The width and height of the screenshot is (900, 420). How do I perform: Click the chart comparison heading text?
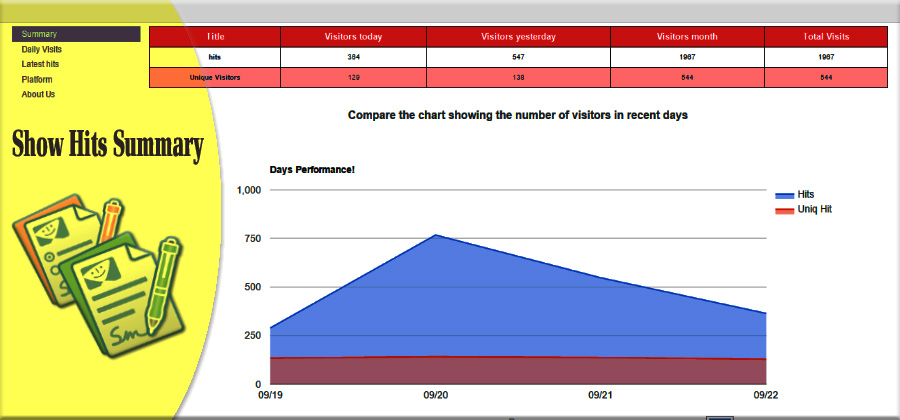coord(518,115)
